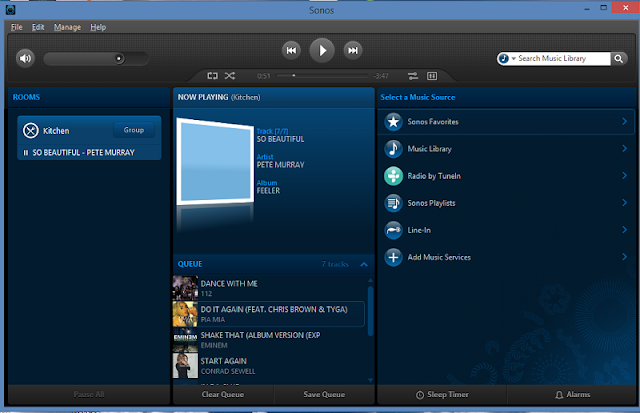
Task: Select Dance With Me in queue
Action: pyautogui.click(x=269, y=288)
